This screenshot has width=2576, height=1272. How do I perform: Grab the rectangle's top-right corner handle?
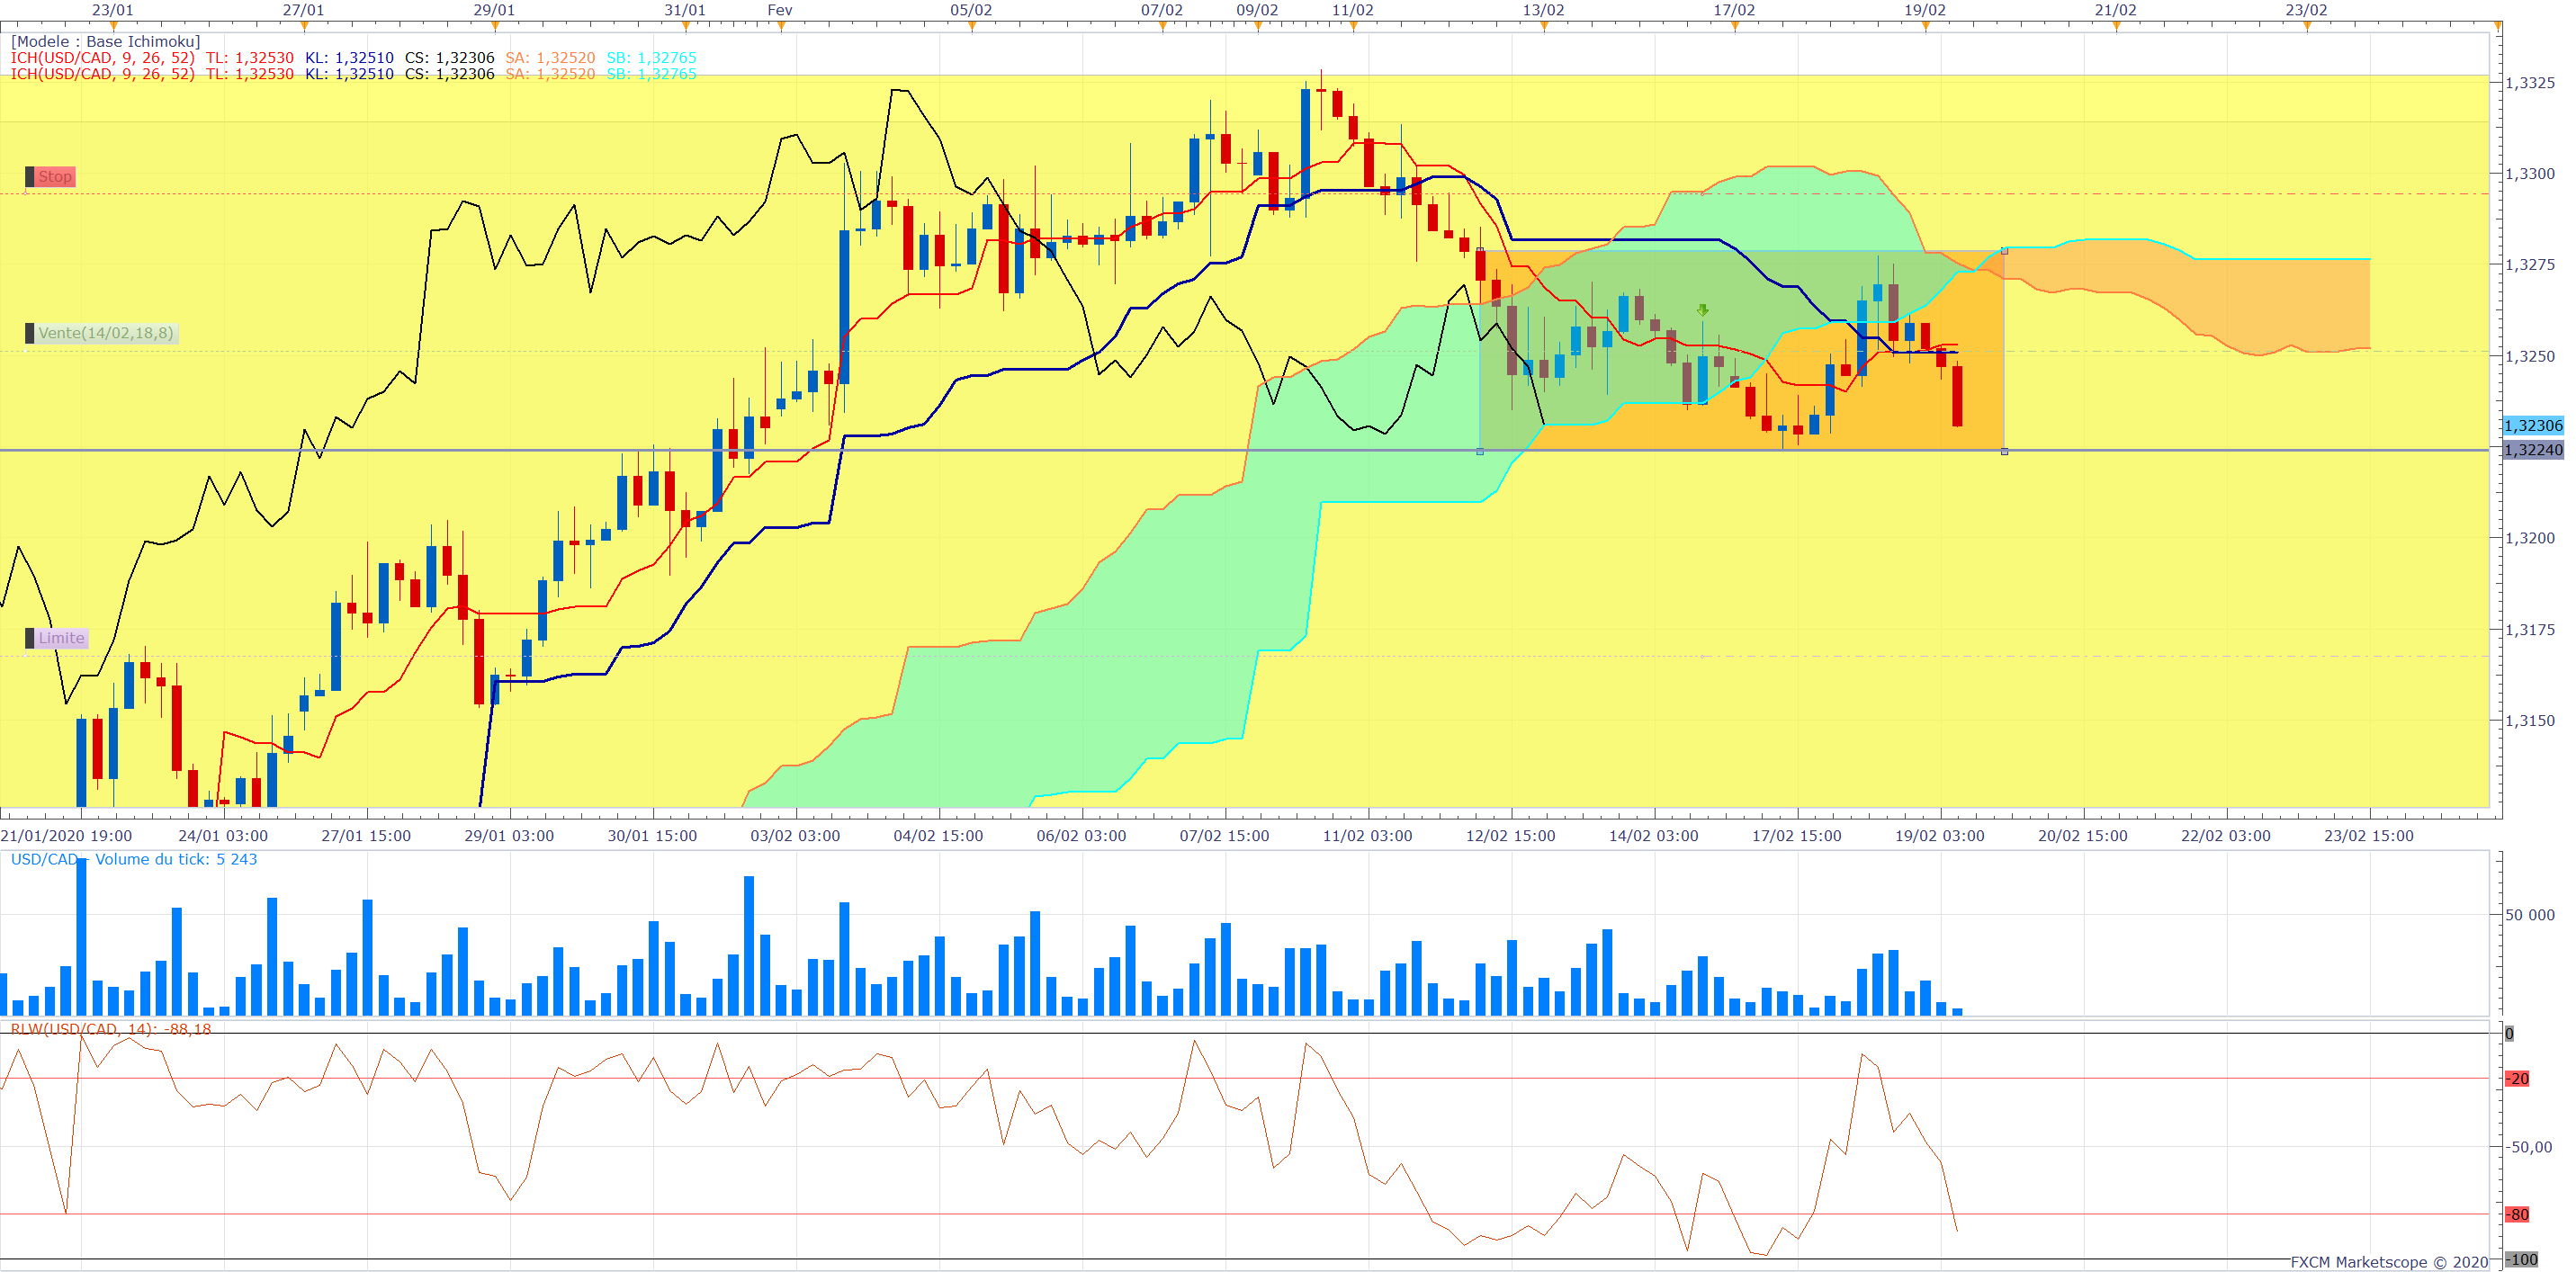tap(2004, 251)
